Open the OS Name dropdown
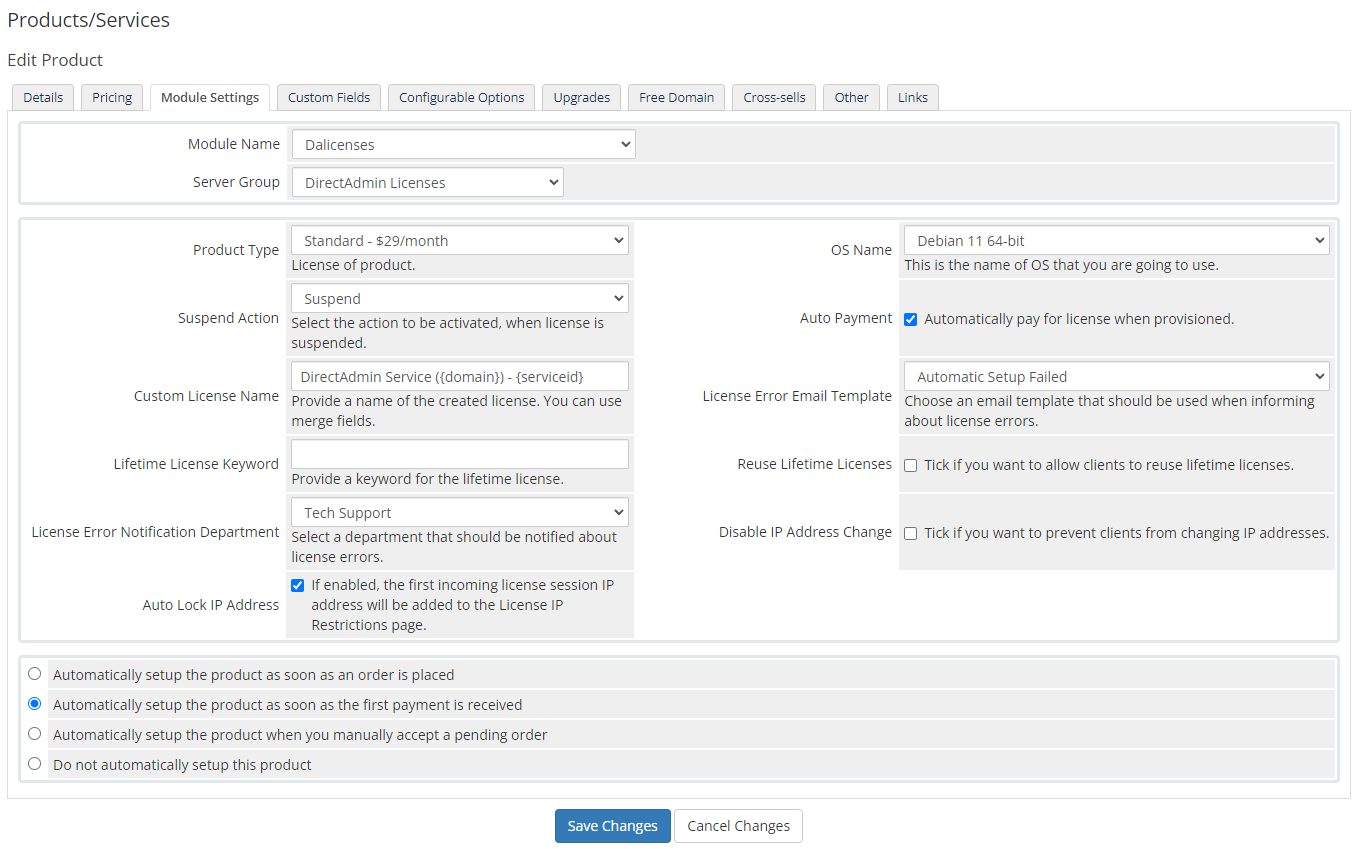 click(x=1115, y=240)
